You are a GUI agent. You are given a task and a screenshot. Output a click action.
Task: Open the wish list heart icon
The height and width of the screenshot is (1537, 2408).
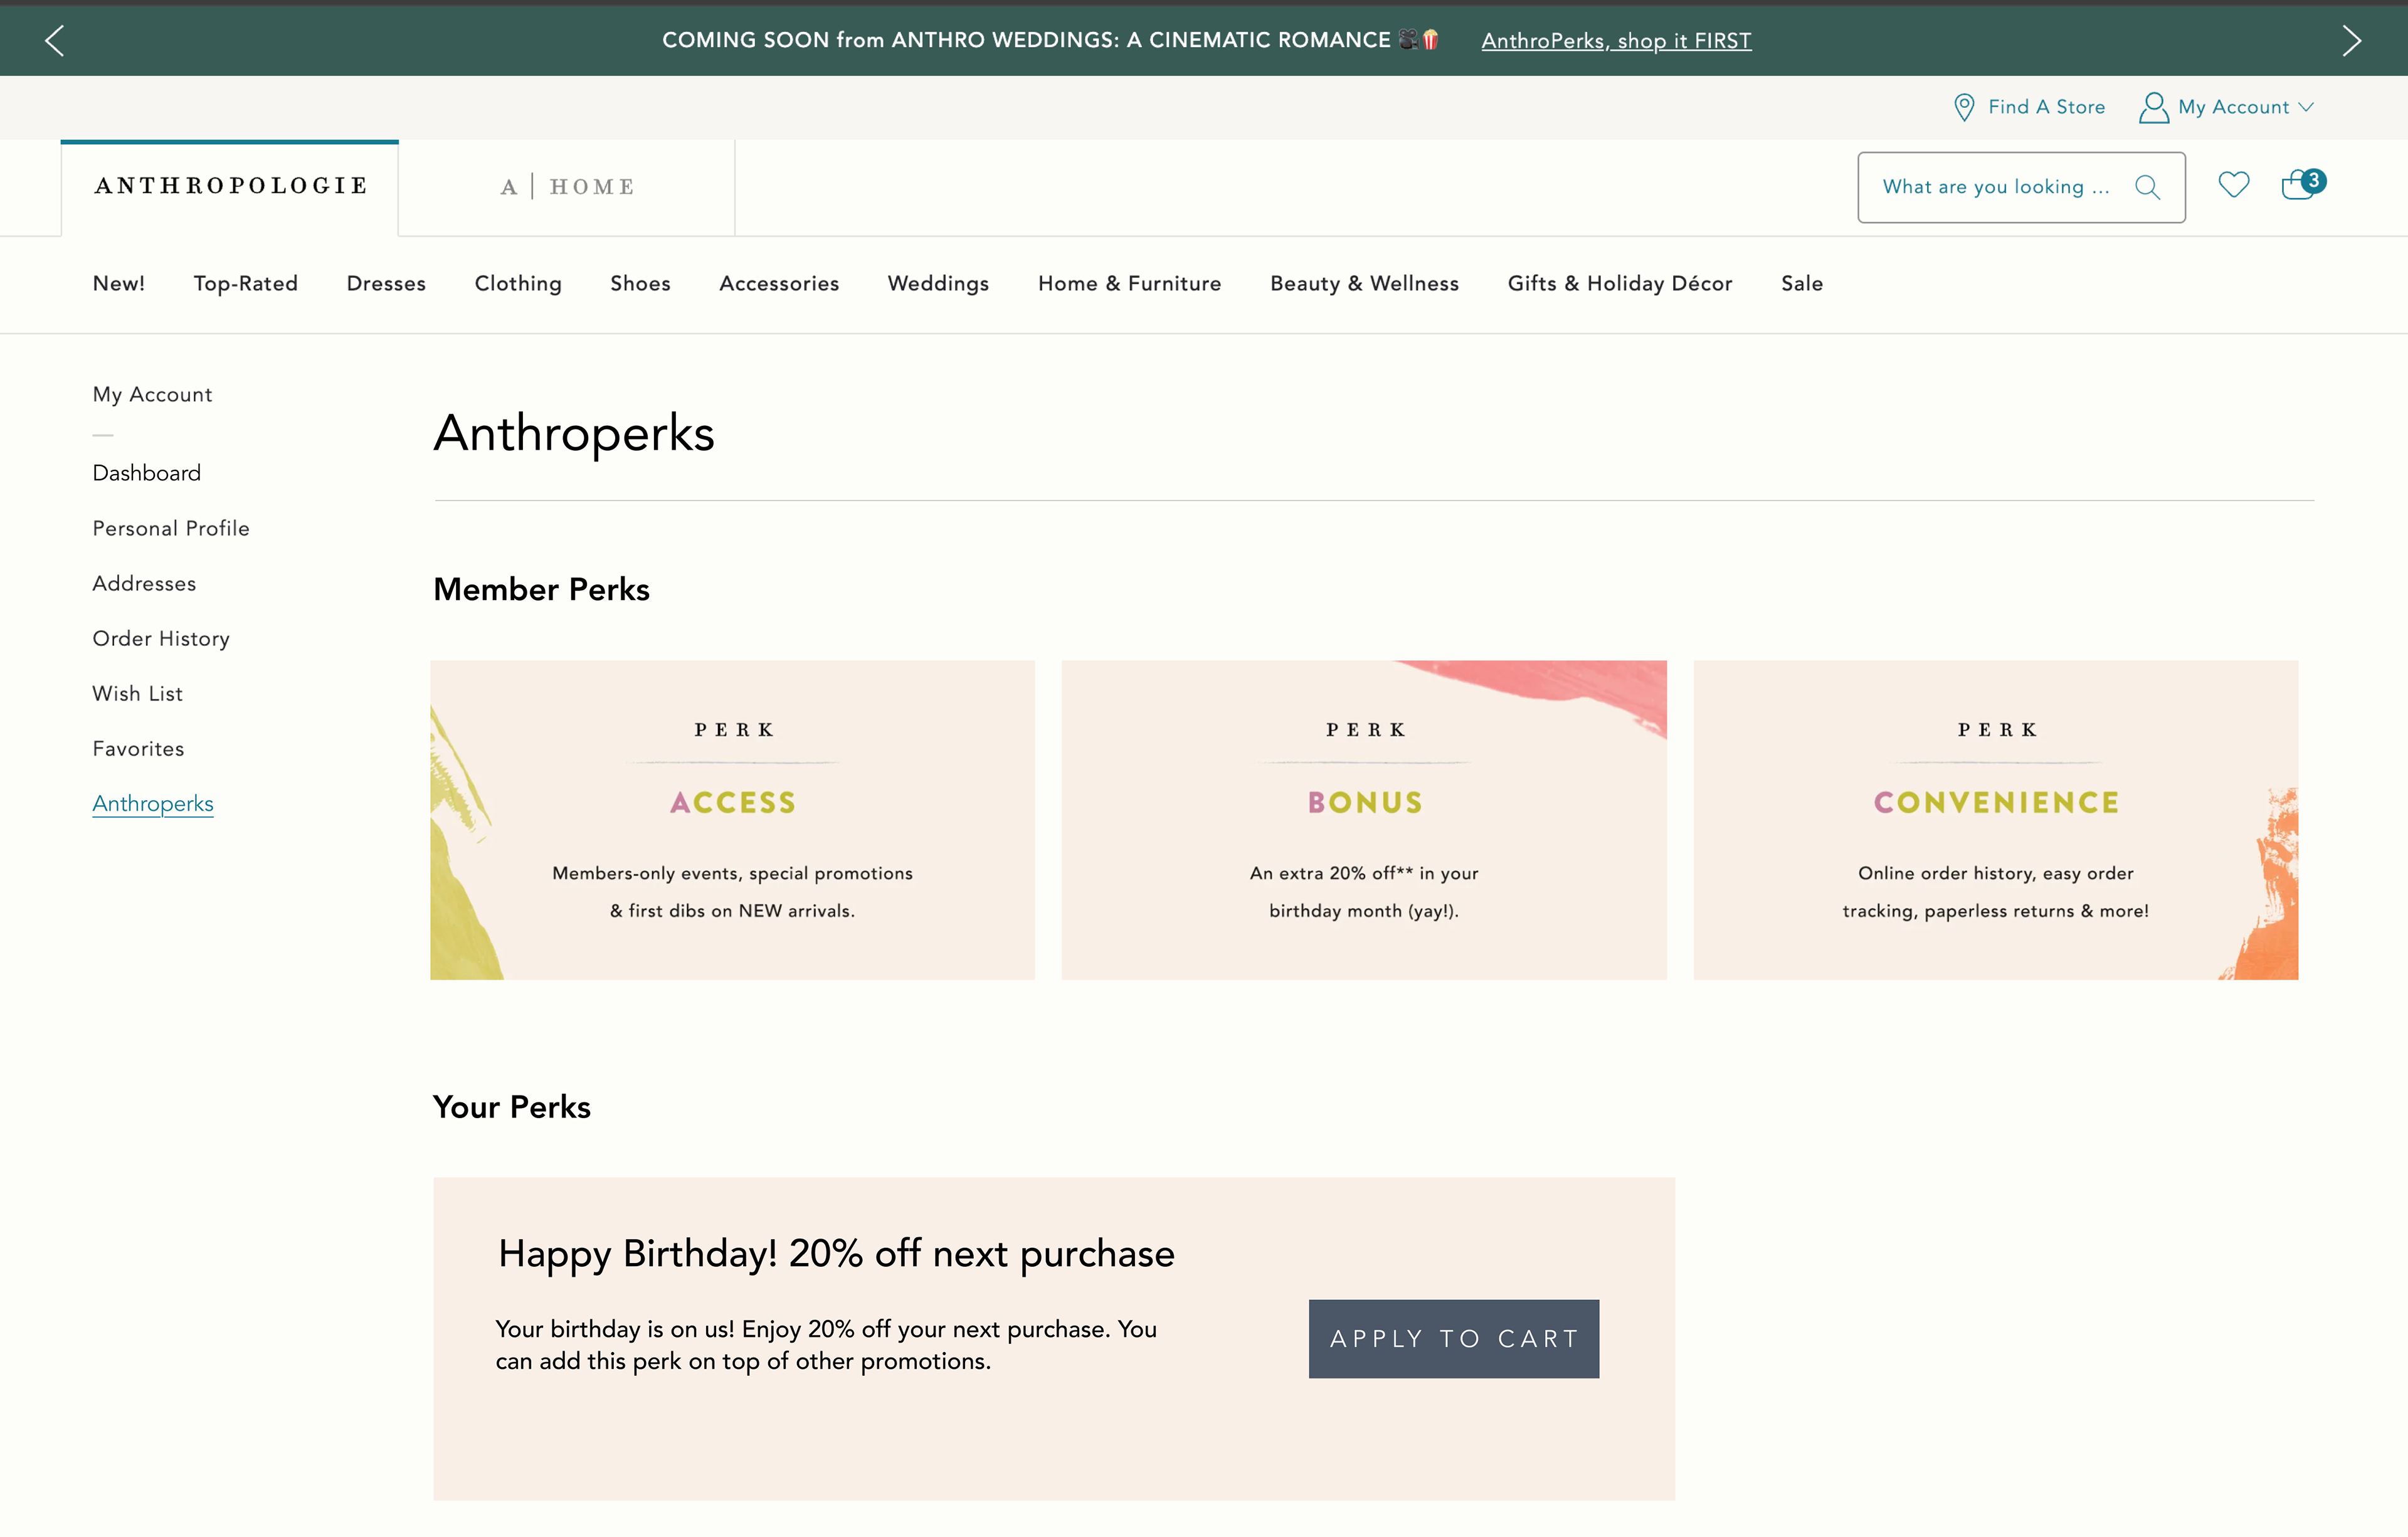point(2233,185)
